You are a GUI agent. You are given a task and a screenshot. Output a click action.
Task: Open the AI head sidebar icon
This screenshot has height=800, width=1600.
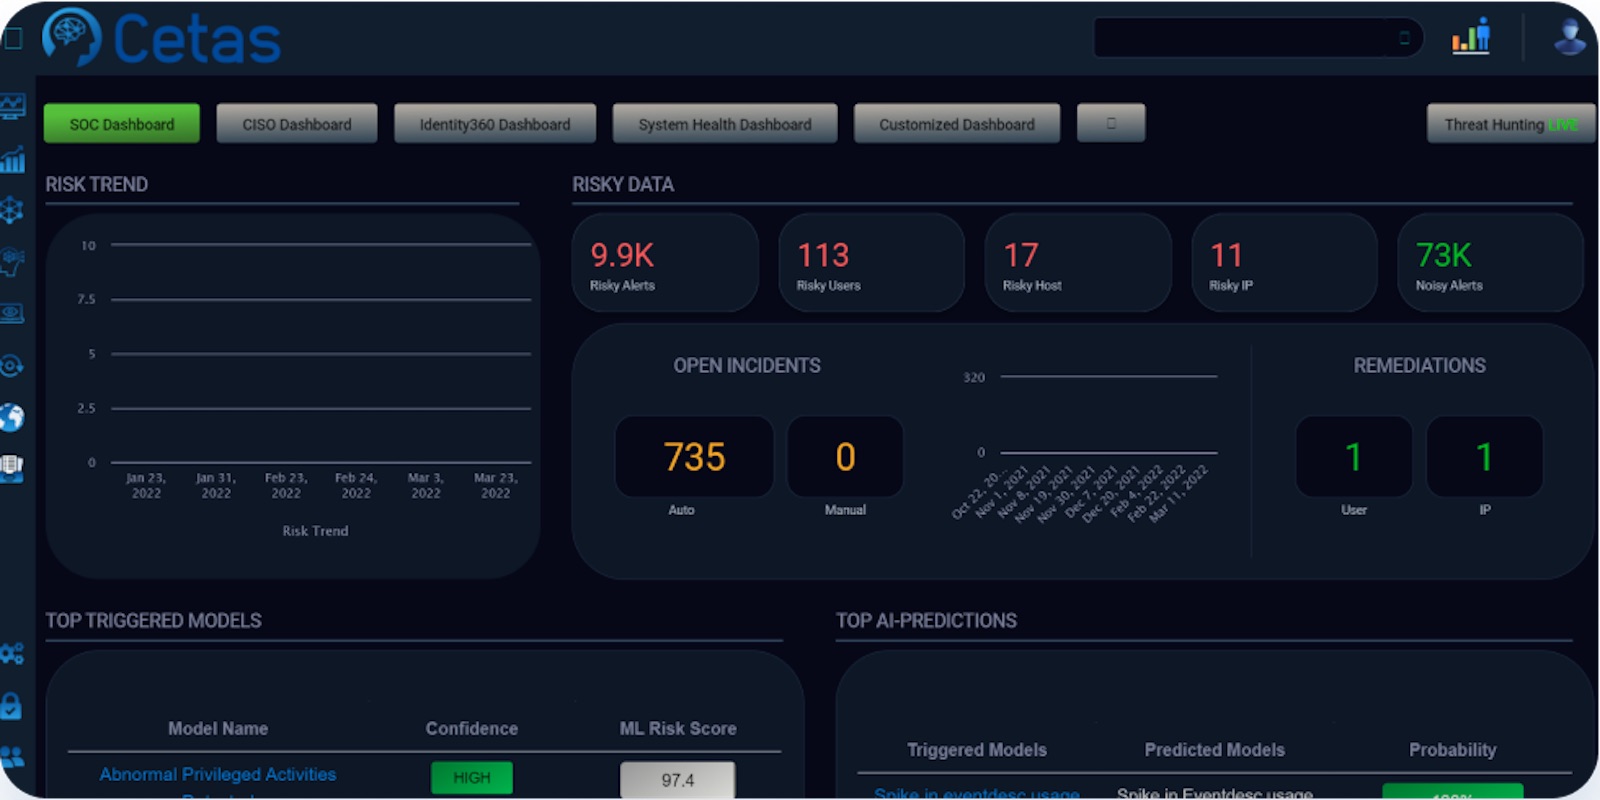pyautogui.click(x=12, y=262)
